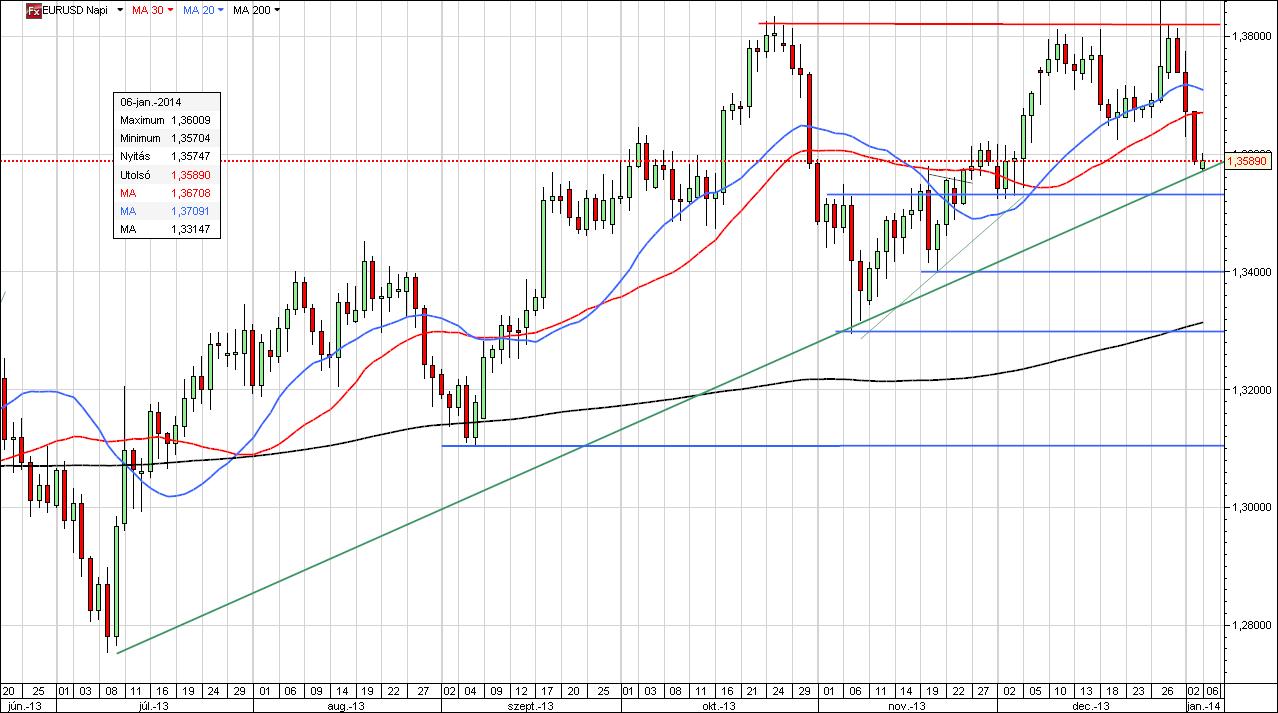Screen dimensions: 1278x713
Task: Click the Utolsó value 1,35890
Action: 190,175
